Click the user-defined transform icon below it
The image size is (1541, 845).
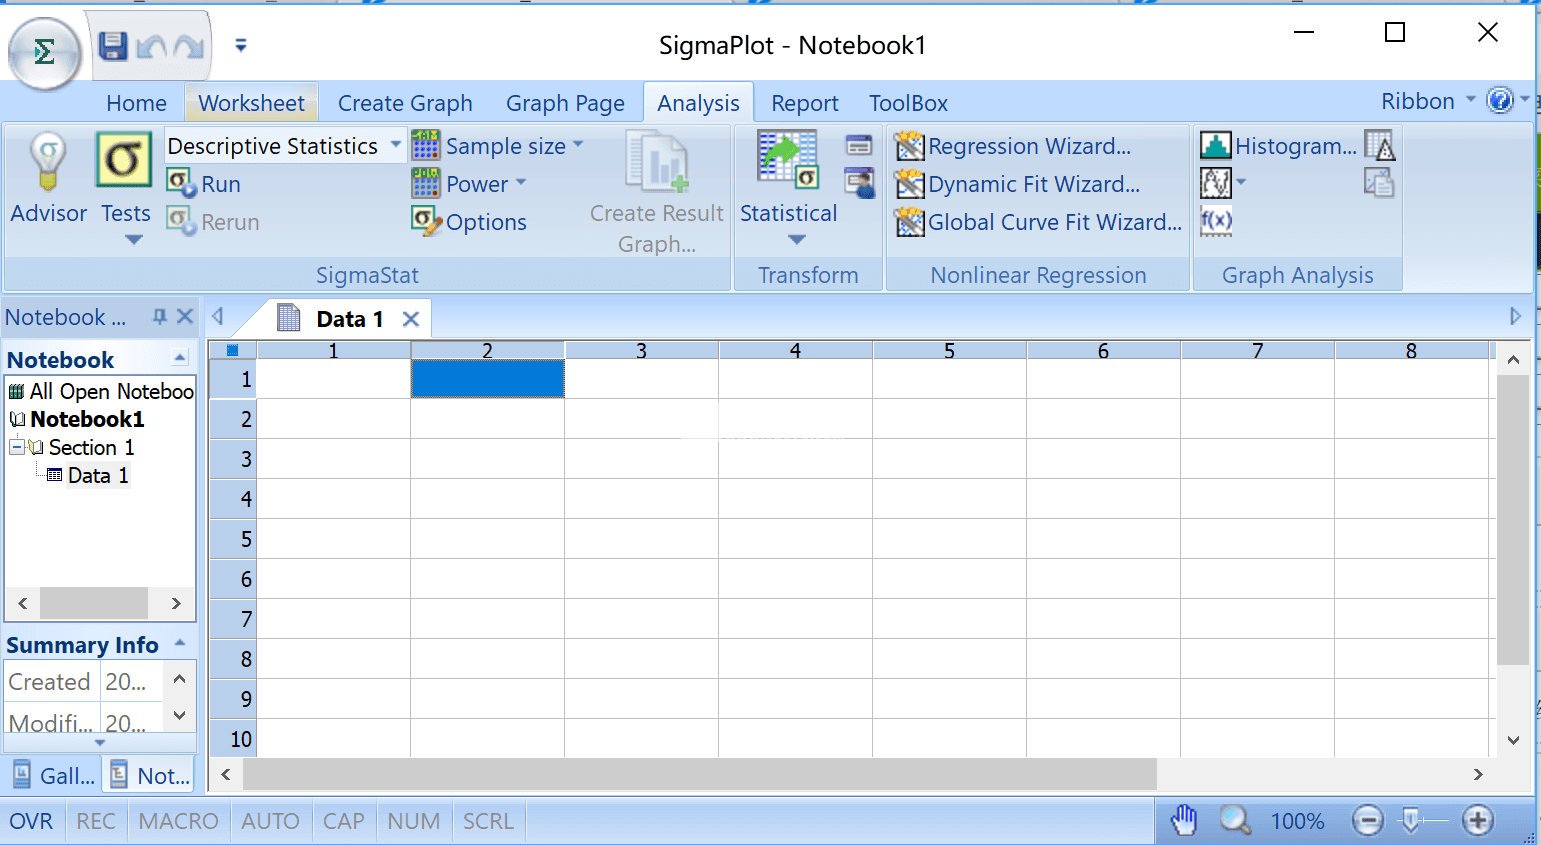[859, 183]
